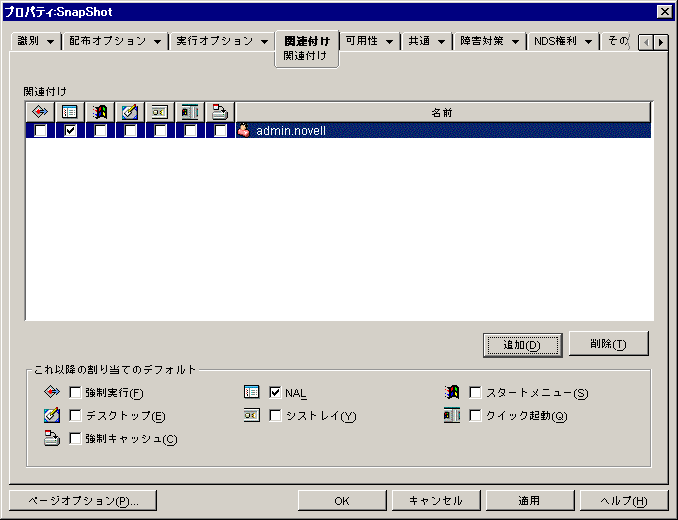678x520 pixels.
Task: Select the admin.novell row name
Action: click(291, 131)
